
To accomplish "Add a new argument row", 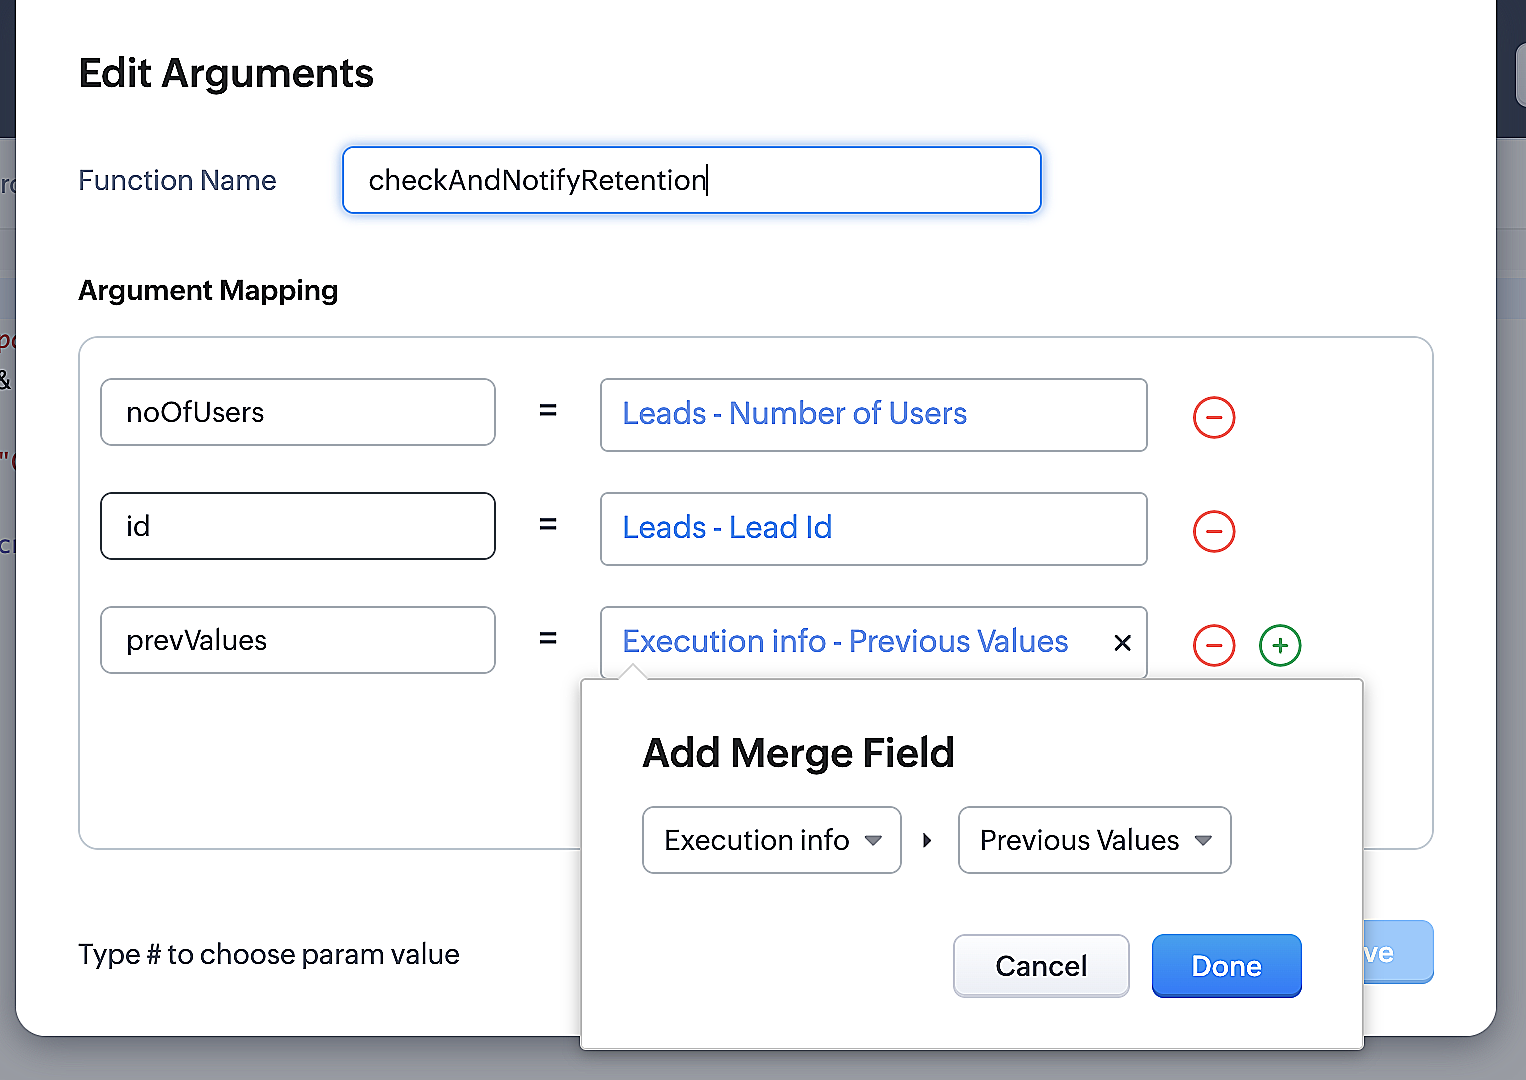I will click(x=1280, y=645).
